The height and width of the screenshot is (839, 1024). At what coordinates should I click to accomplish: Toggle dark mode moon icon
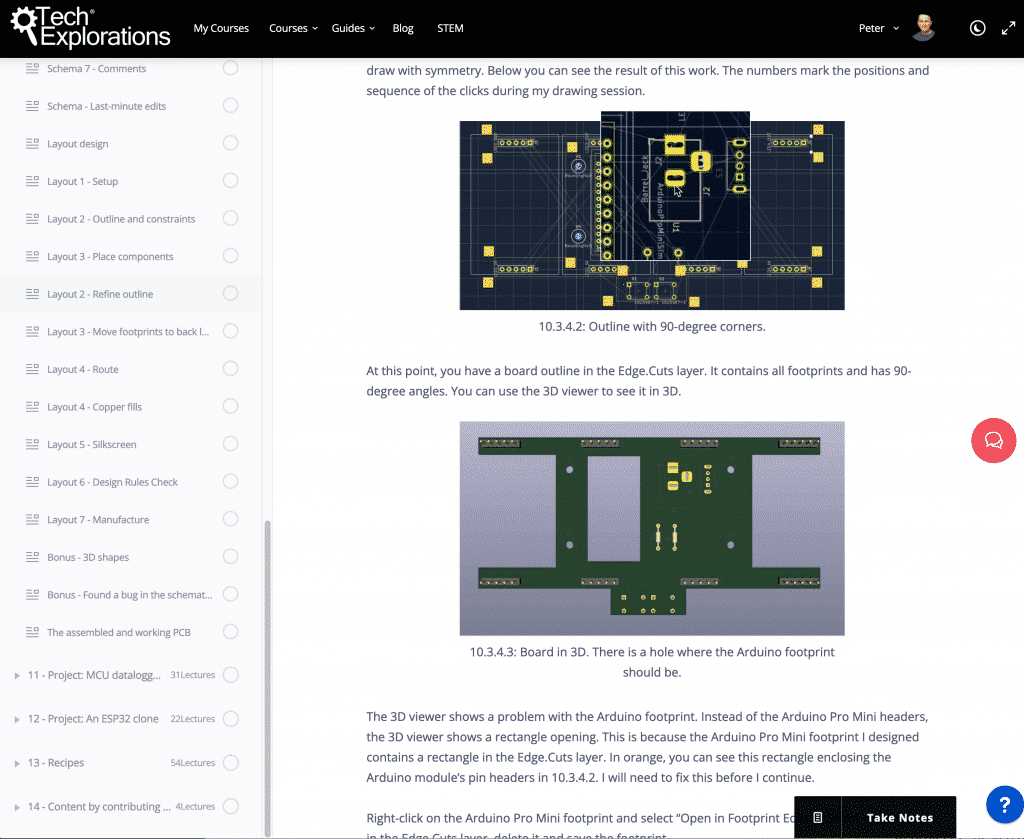point(977,28)
